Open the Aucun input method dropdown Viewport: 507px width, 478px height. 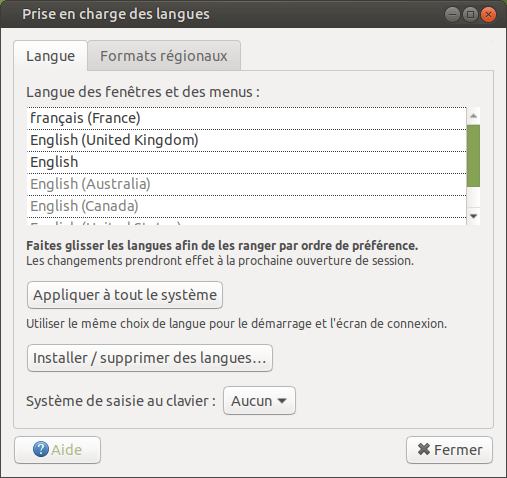[259, 401]
